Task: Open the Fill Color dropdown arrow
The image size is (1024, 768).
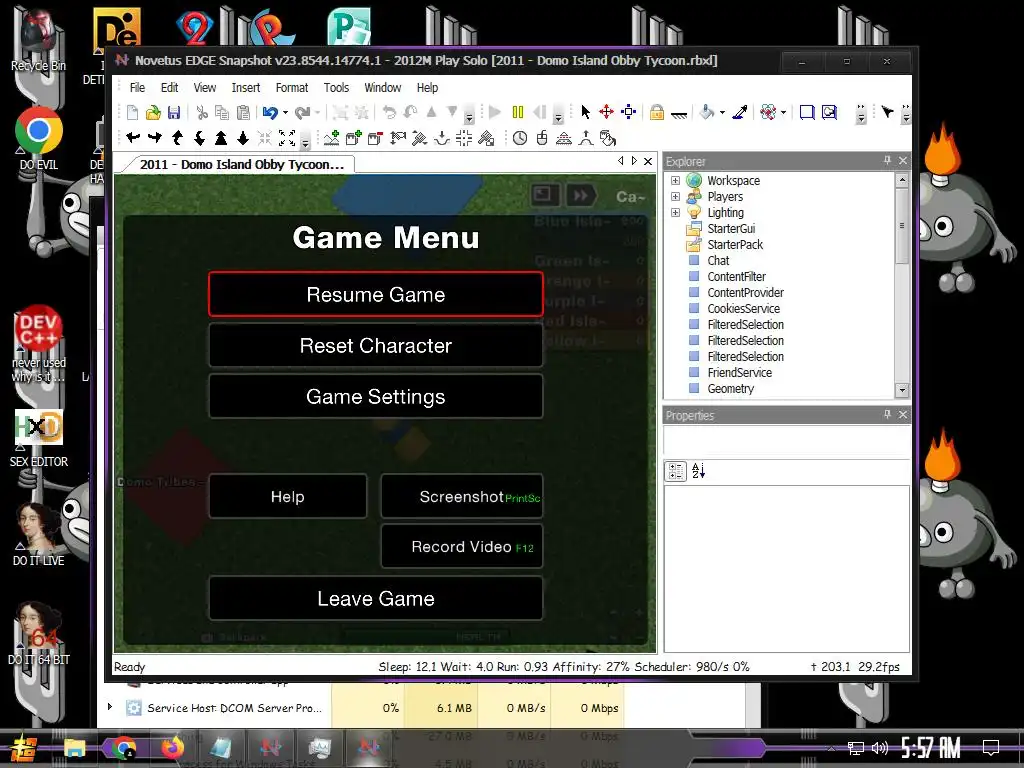Action: tap(722, 112)
